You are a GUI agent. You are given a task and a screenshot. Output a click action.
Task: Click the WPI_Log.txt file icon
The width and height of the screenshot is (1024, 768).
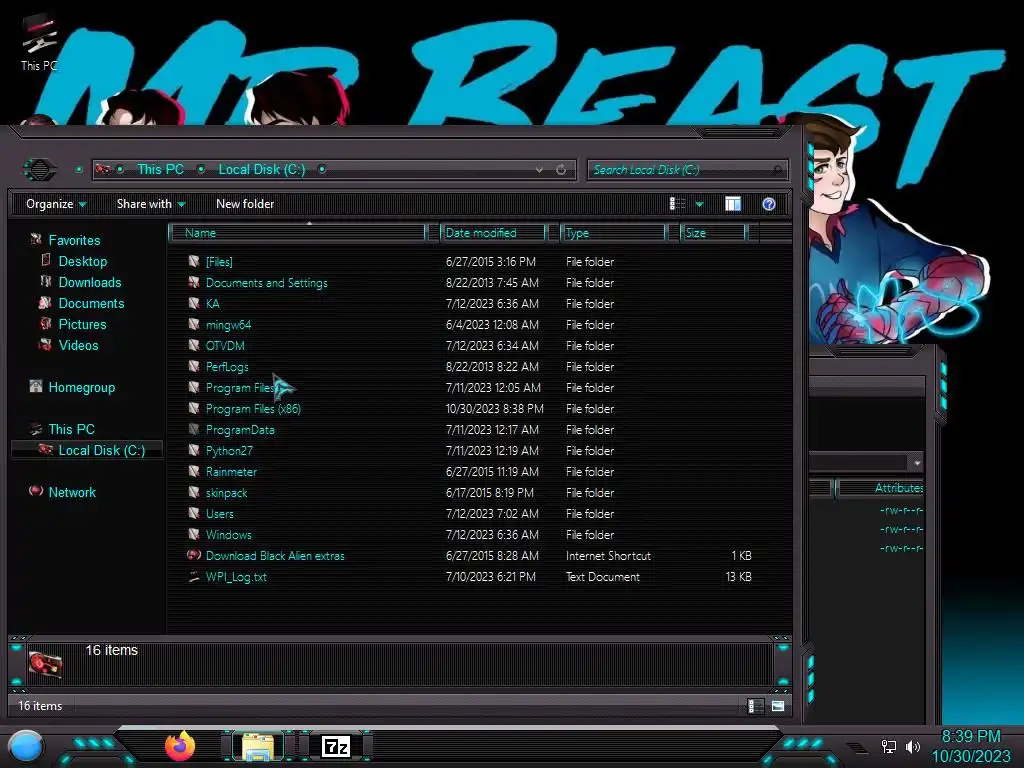[194, 576]
